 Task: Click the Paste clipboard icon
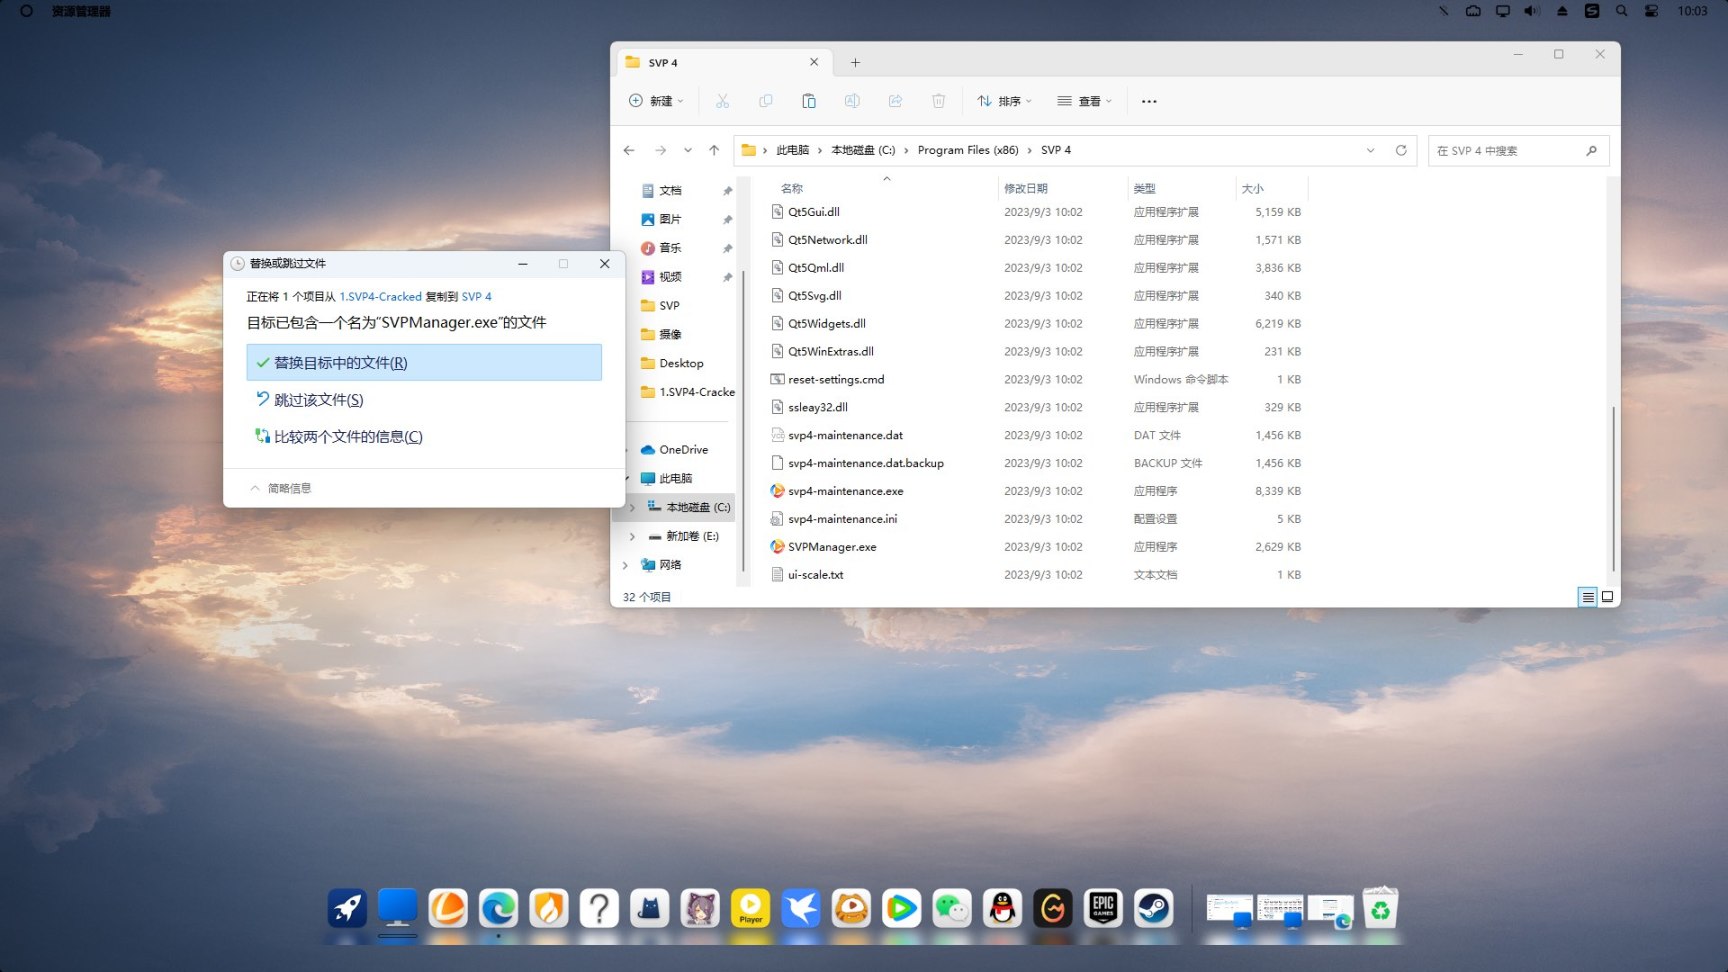(x=809, y=101)
